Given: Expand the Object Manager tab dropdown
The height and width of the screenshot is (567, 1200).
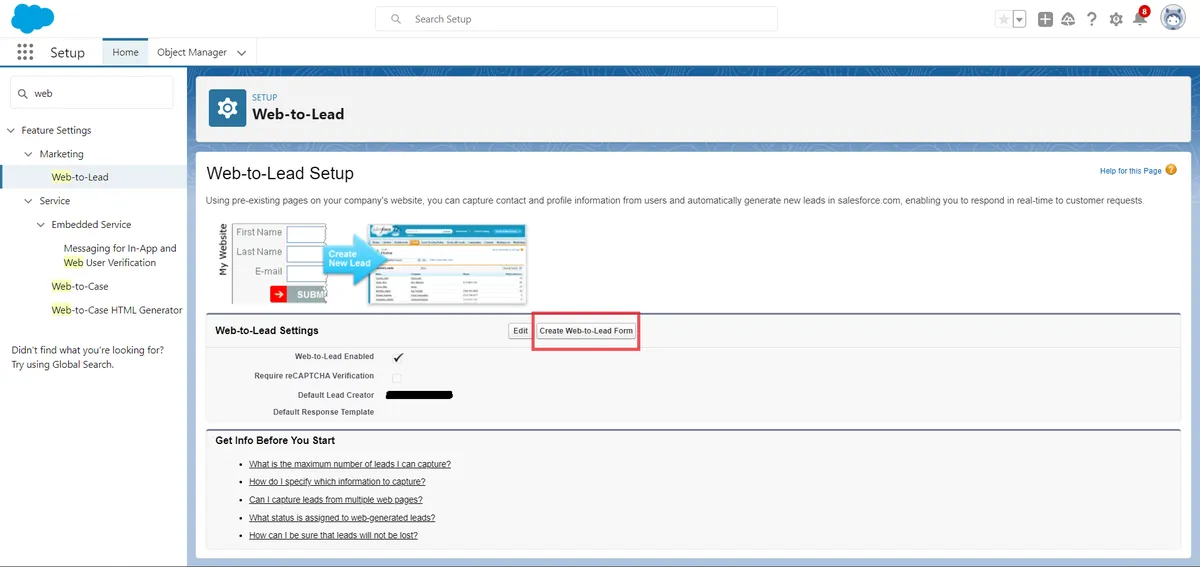Looking at the screenshot, I should coord(242,53).
